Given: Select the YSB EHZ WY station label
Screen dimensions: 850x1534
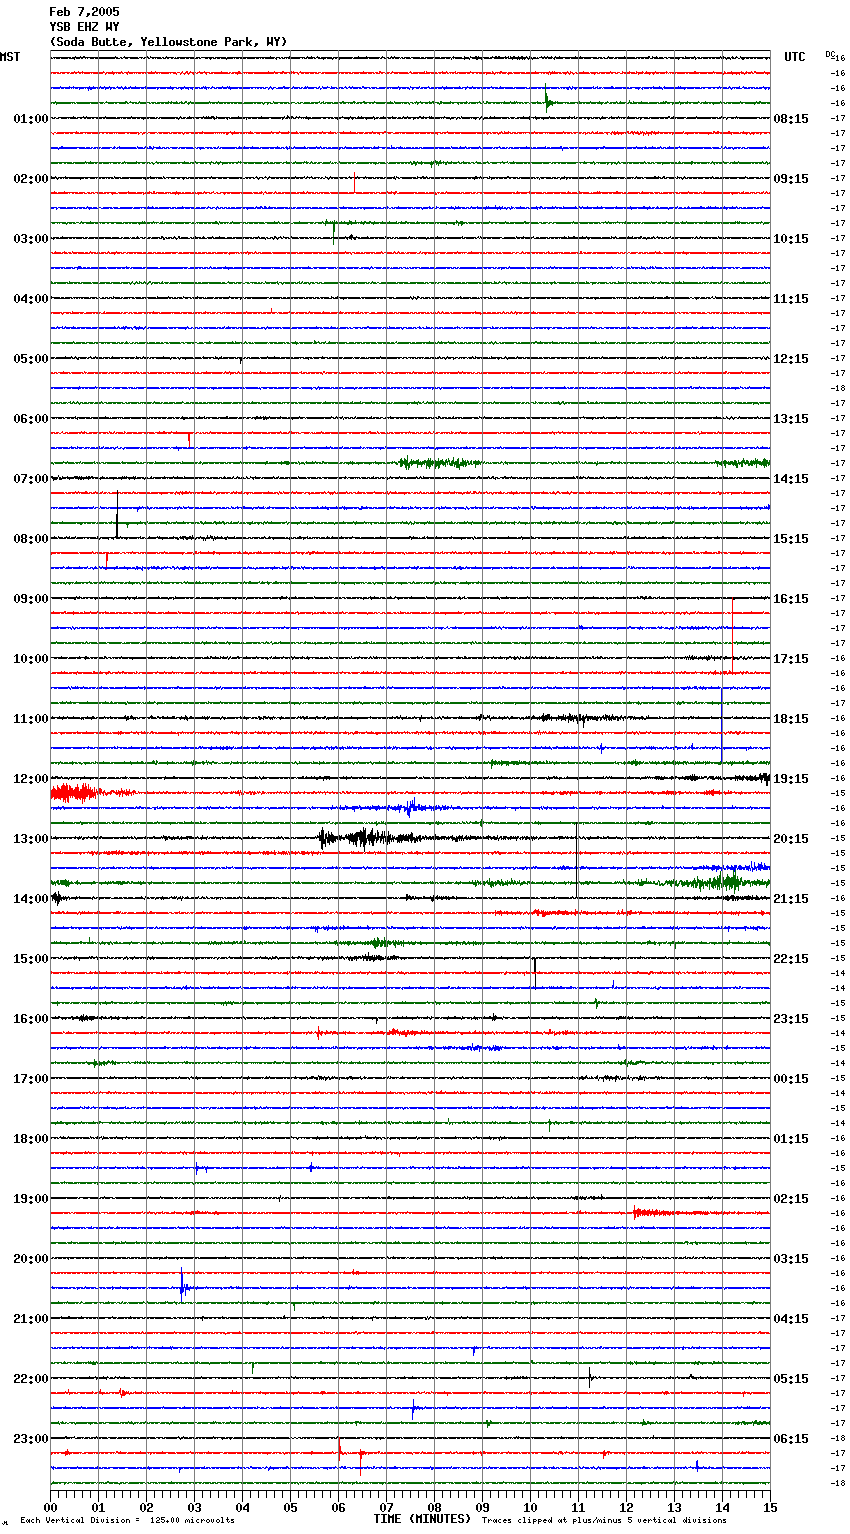Looking at the screenshot, I should pyautogui.click(x=84, y=27).
